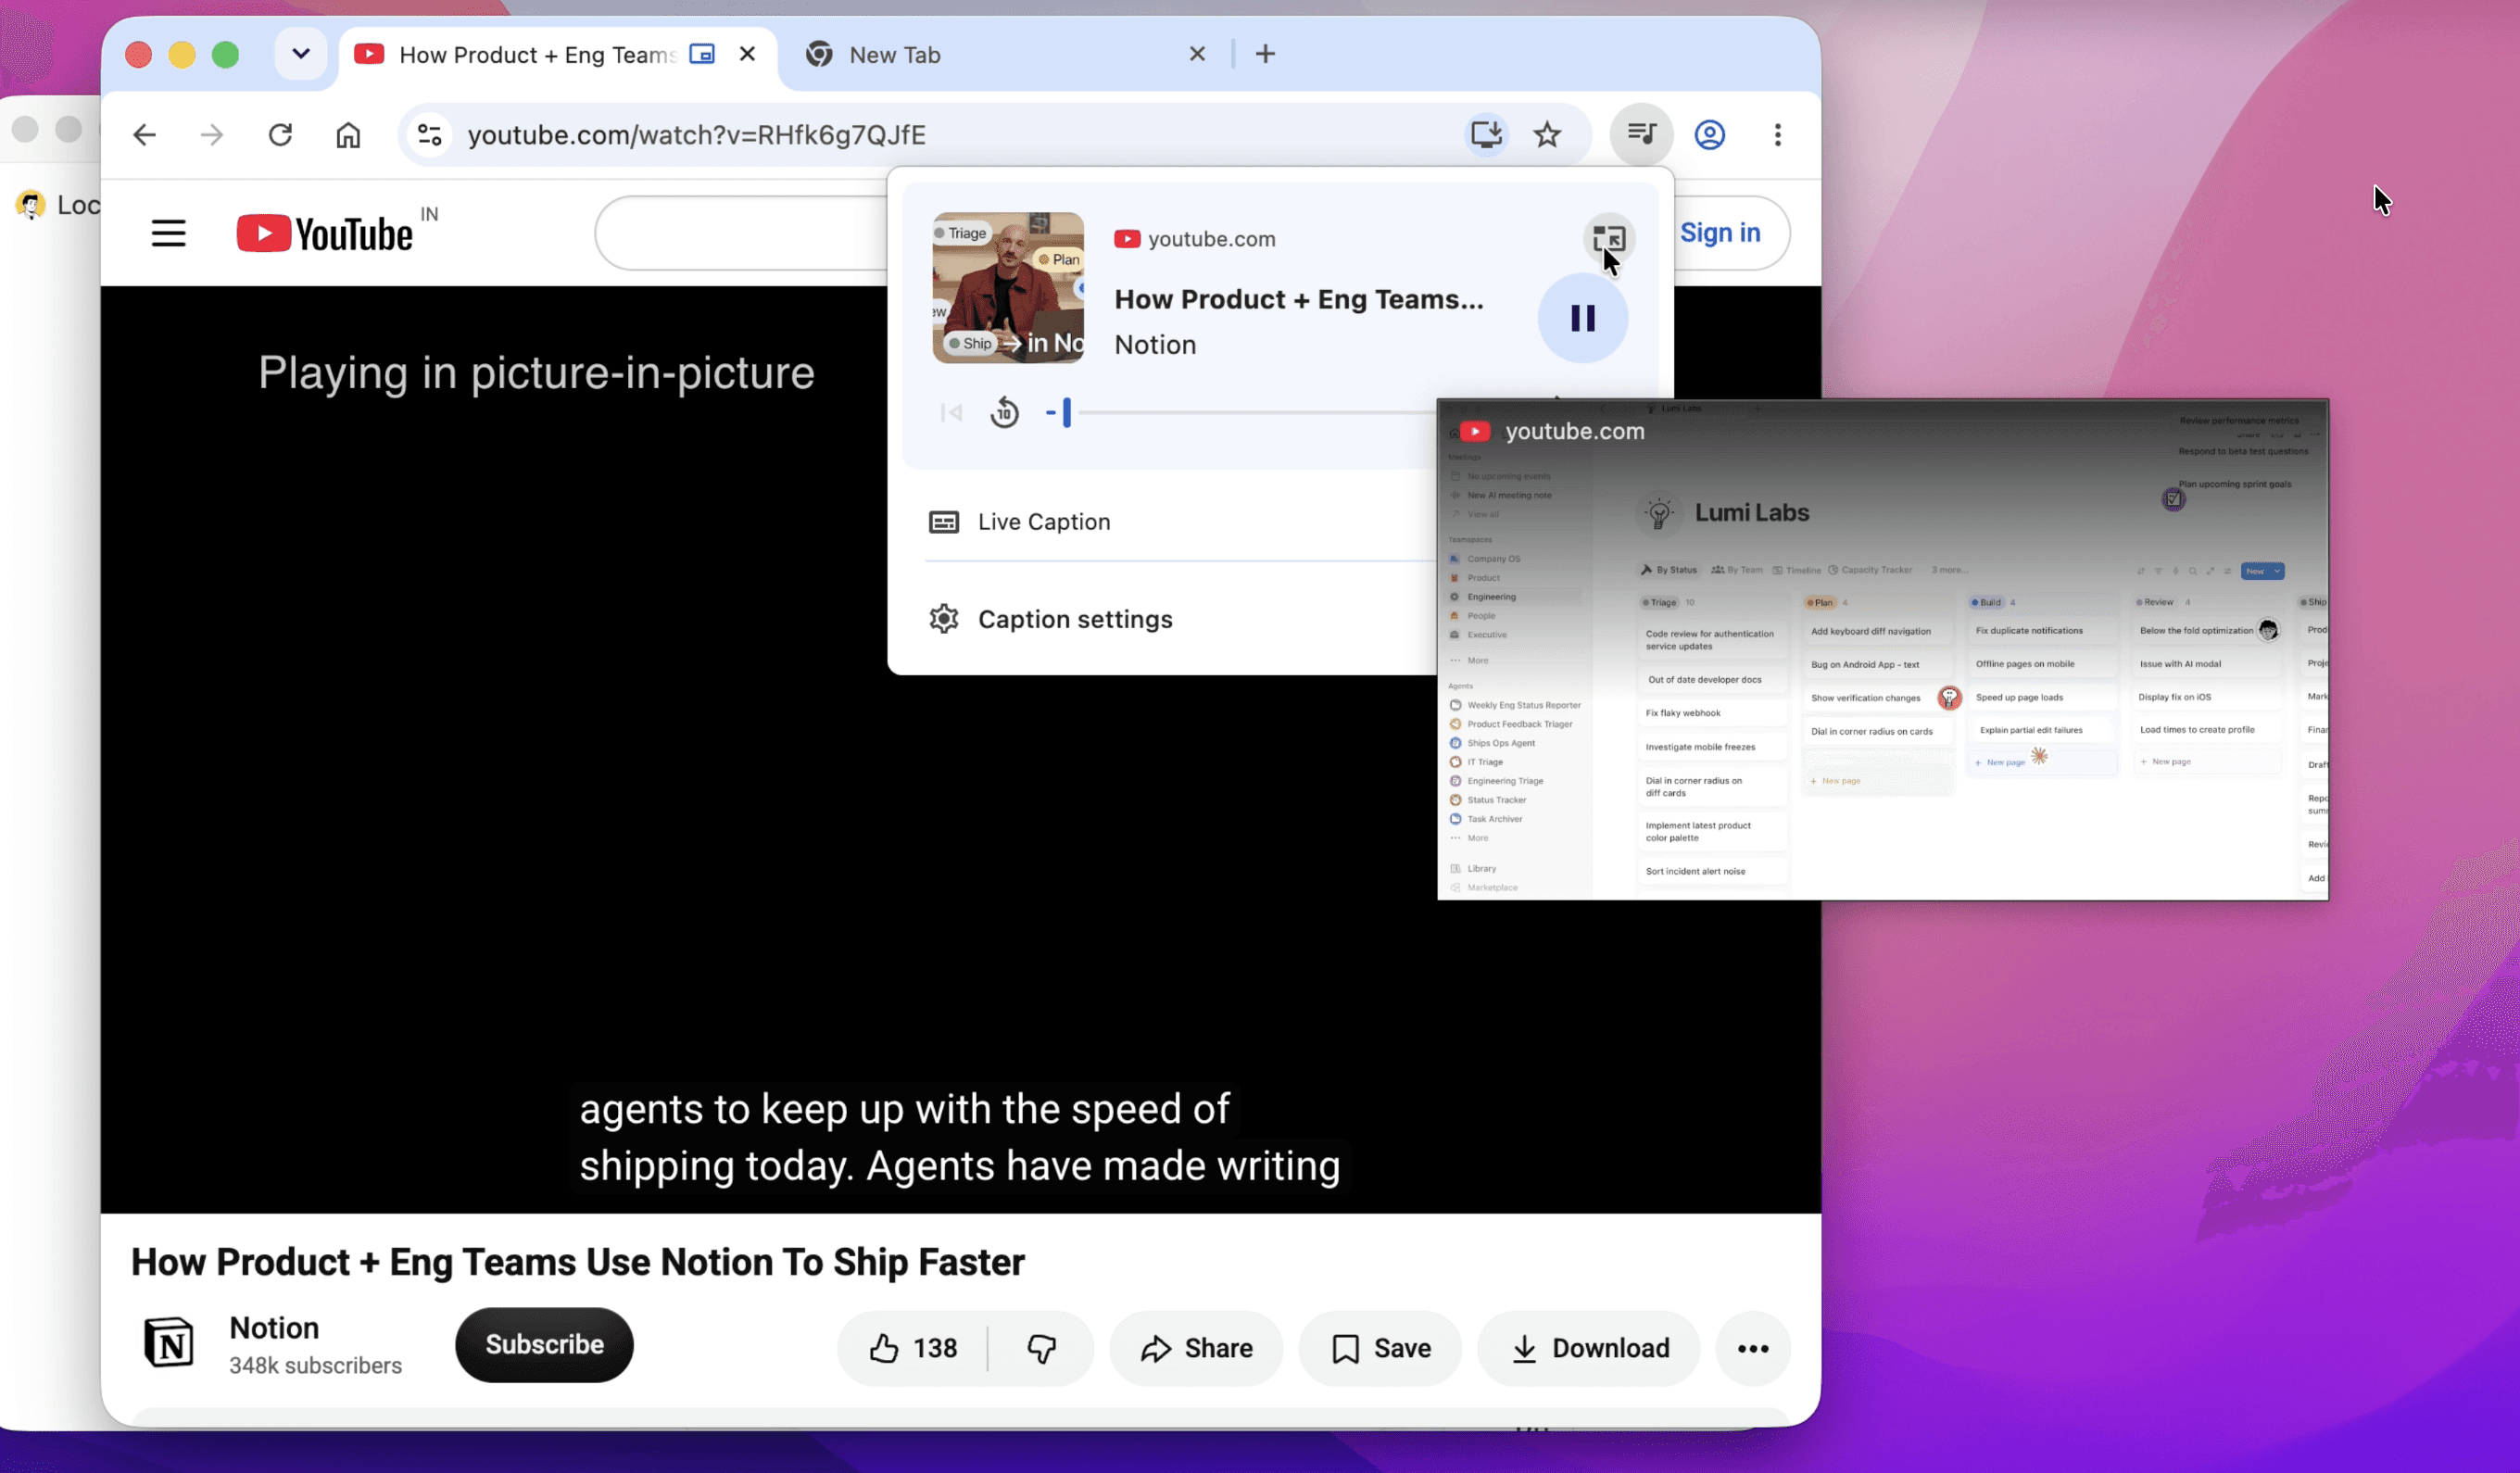Click the Live Caption icon
Image resolution: width=2520 pixels, height=1473 pixels.
click(x=943, y=522)
